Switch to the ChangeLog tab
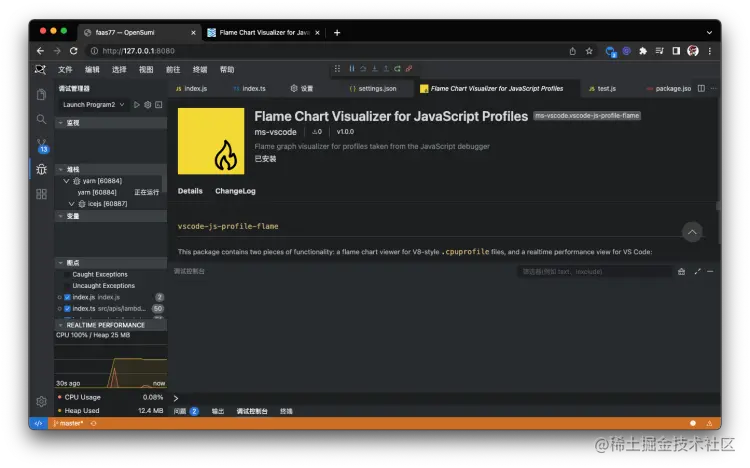This screenshot has width=750, height=468. pos(235,191)
